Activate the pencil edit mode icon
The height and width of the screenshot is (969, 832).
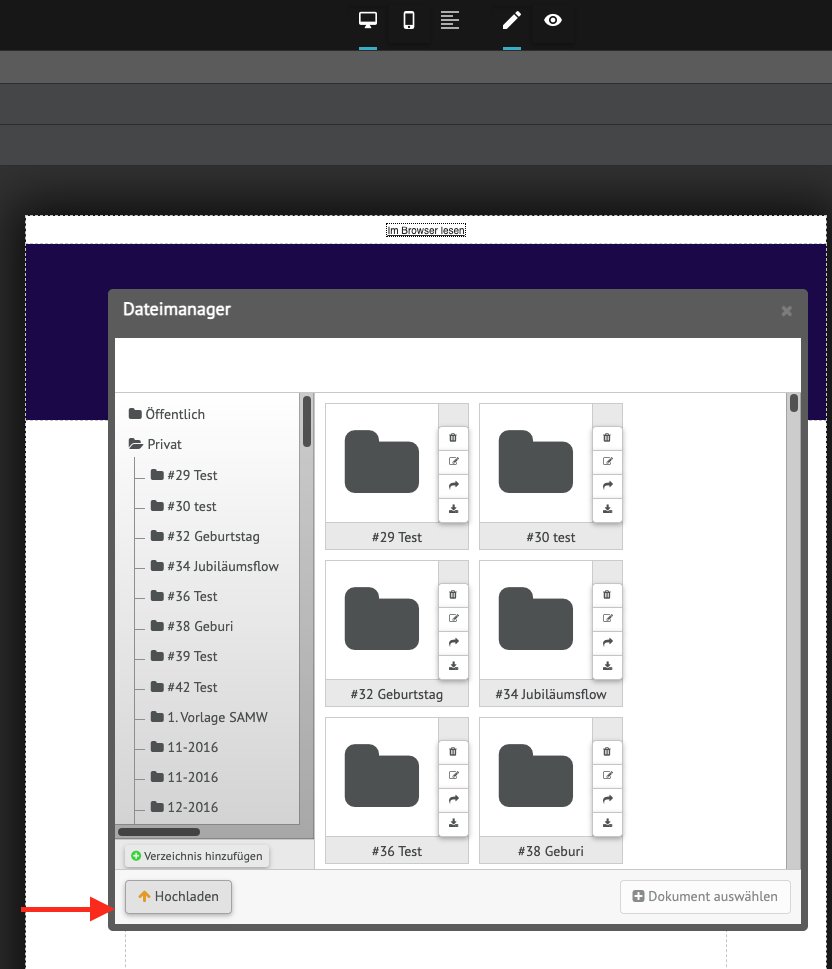coord(512,20)
